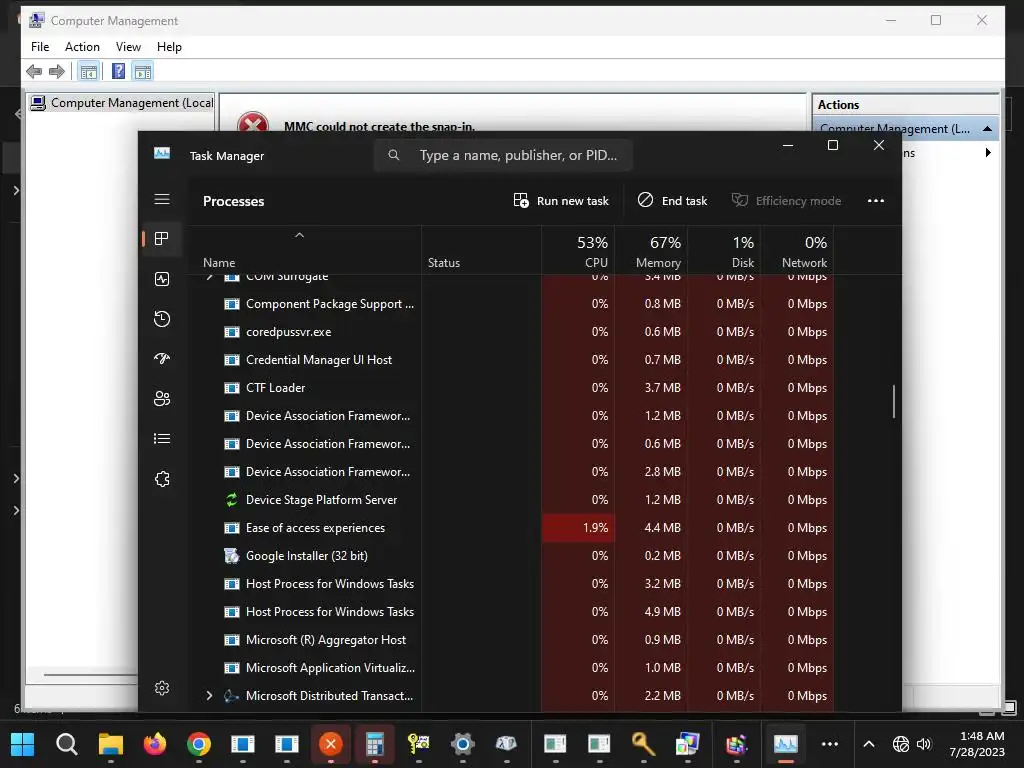Click Task Manager vertical scrollbar thumb
Viewport: 1024px width, 768px height.
pyautogui.click(x=893, y=401)
